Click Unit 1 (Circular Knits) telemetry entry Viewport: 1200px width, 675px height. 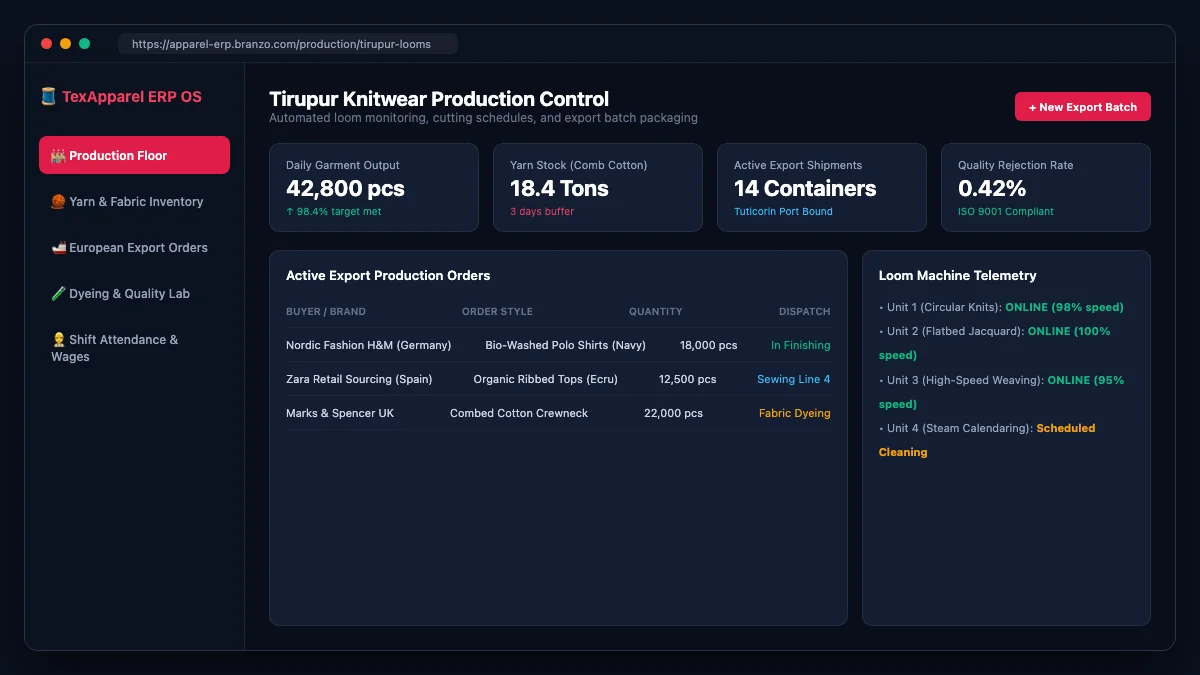(1001, 307)
